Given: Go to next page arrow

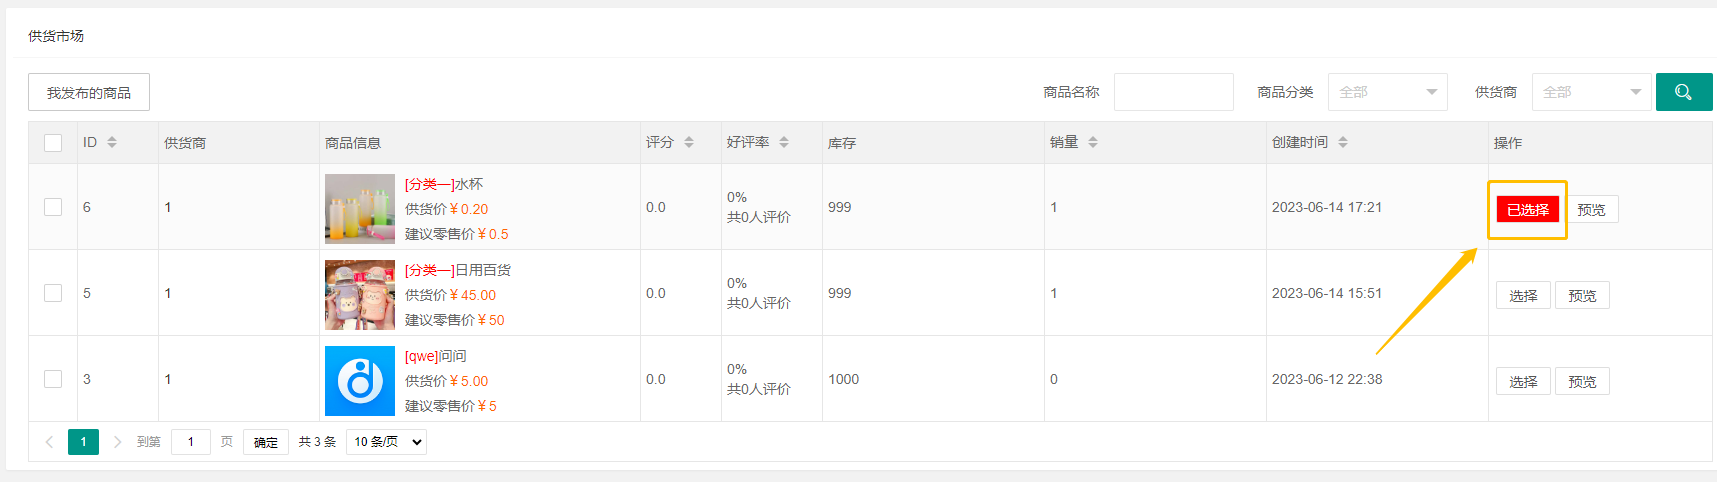Looking at the screenshot, I should pos(117,442).
